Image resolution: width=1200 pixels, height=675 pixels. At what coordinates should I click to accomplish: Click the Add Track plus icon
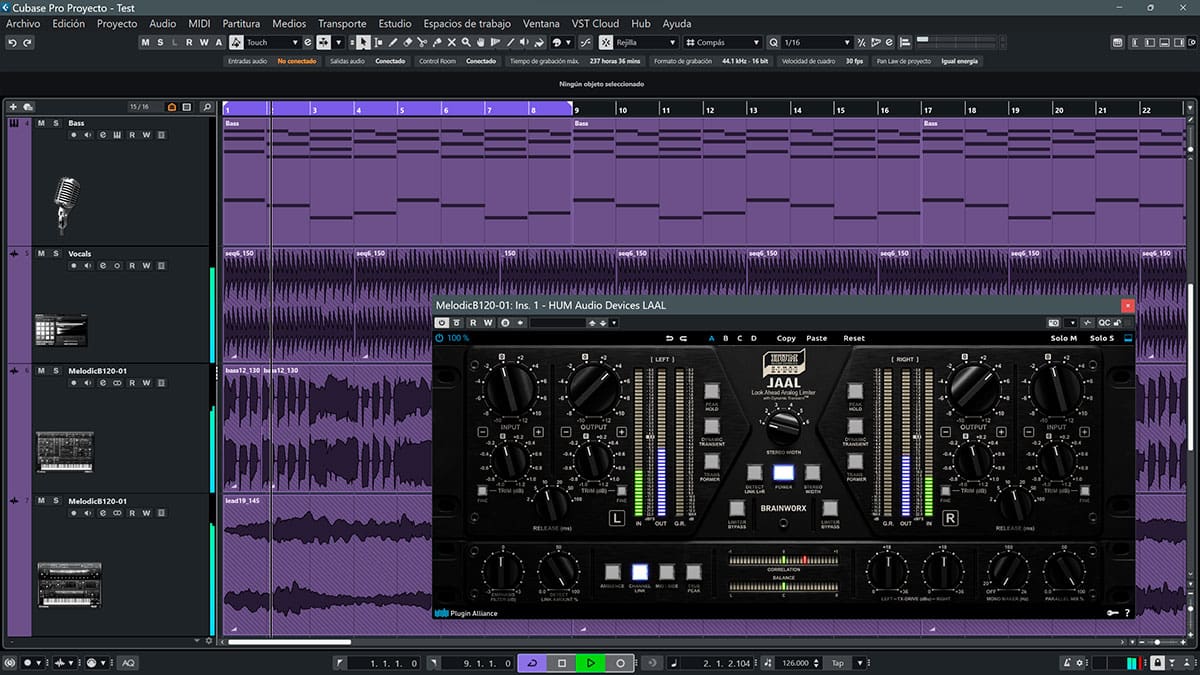13,107
